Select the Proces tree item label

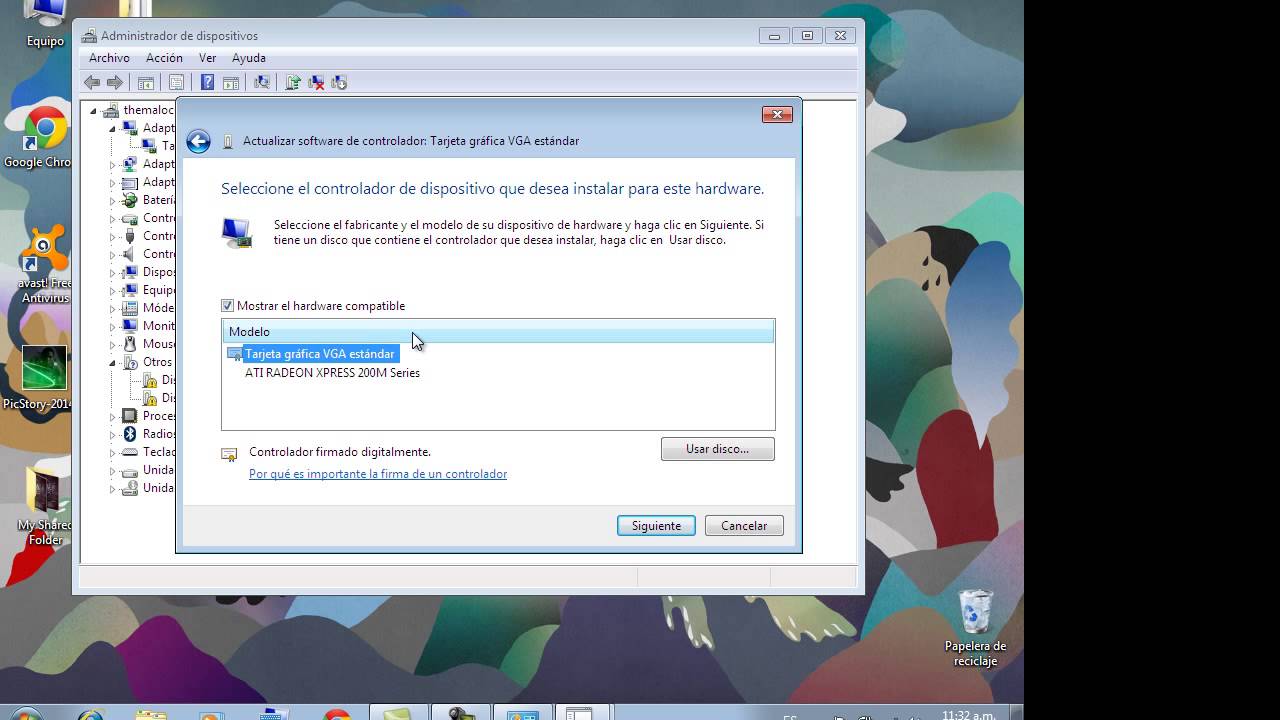click(159, 416)
